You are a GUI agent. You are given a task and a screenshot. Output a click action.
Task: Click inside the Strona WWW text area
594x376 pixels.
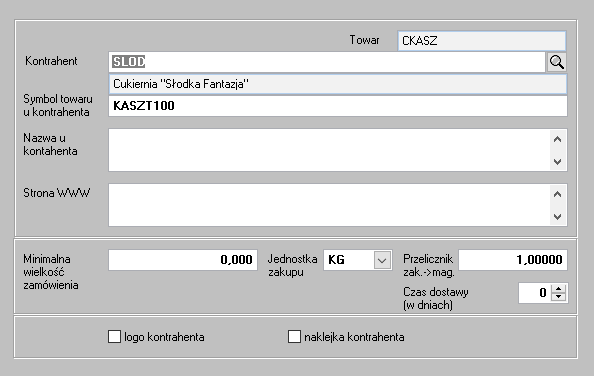329,205
